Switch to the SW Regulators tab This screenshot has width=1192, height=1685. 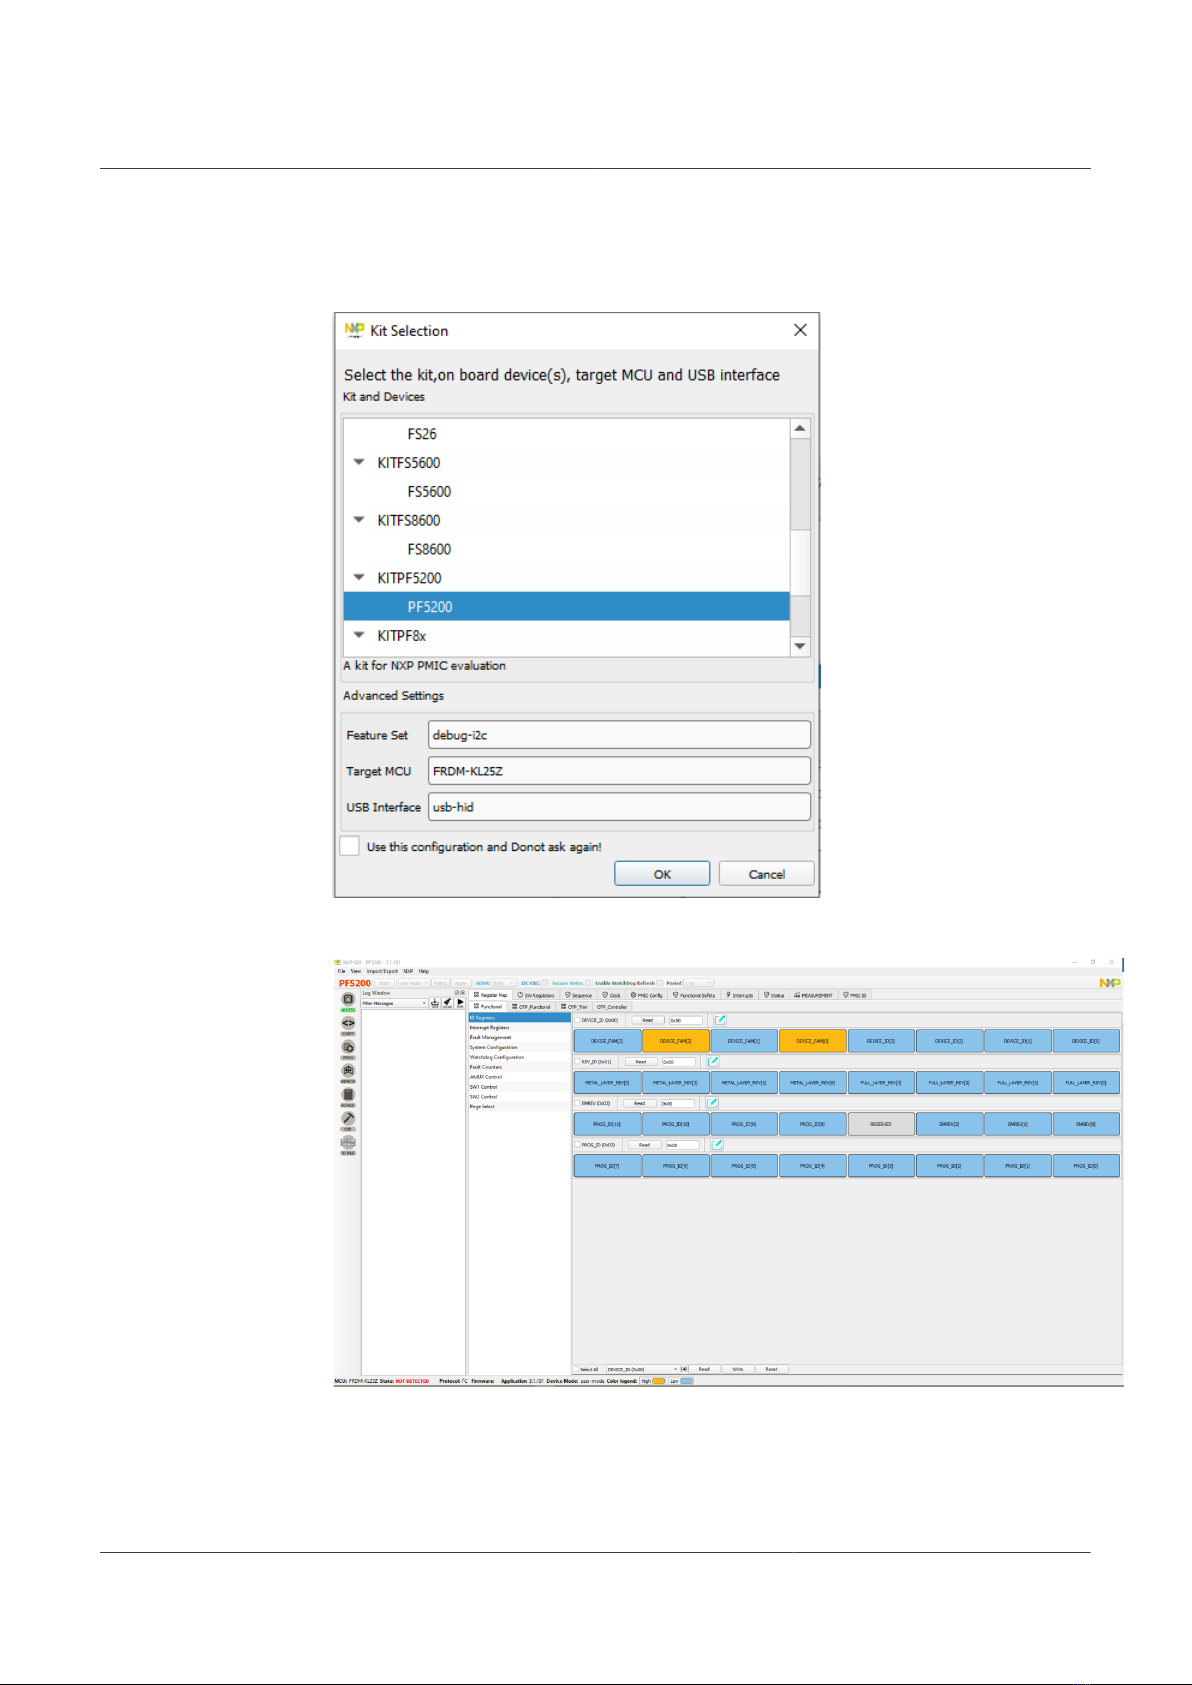click(x=536, y=995)
